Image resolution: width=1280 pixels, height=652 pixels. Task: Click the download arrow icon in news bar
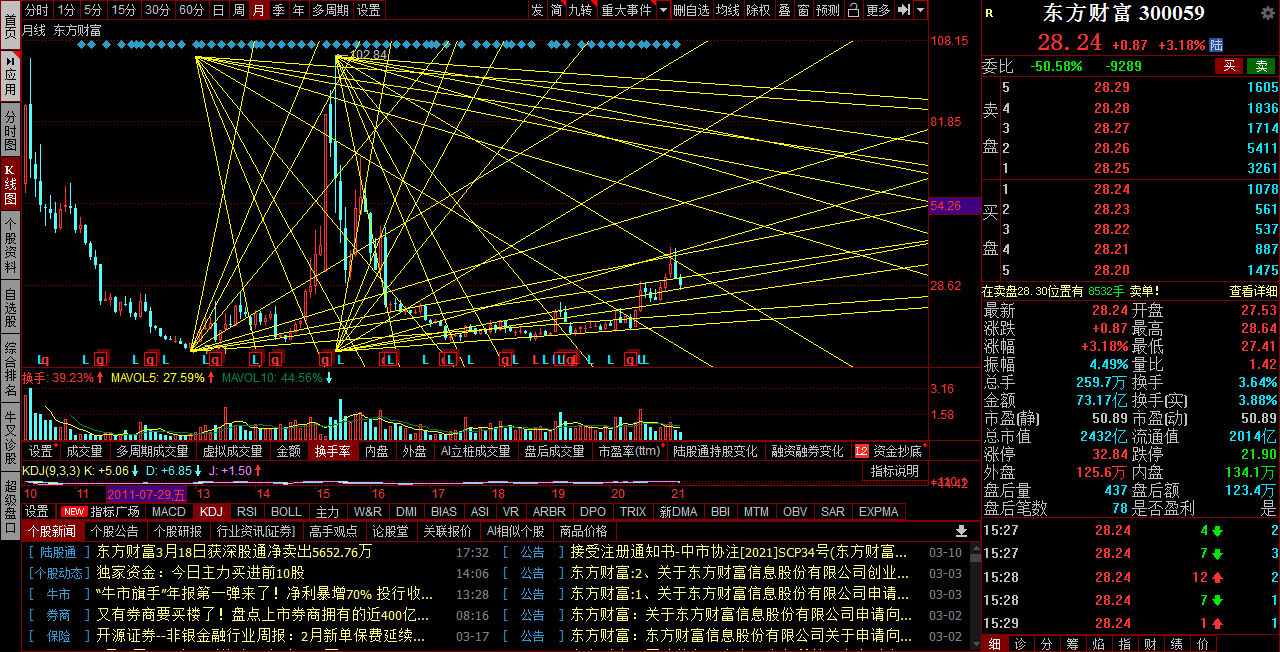pyautogui.click(x=961, y=531)
